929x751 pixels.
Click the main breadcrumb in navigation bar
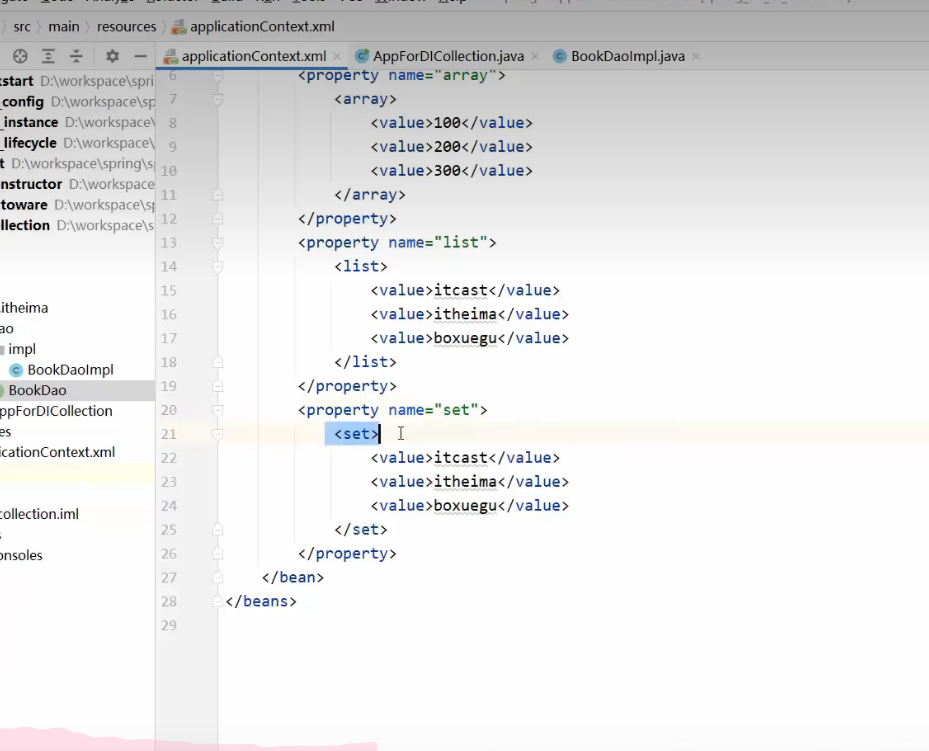tap(64, 26)
